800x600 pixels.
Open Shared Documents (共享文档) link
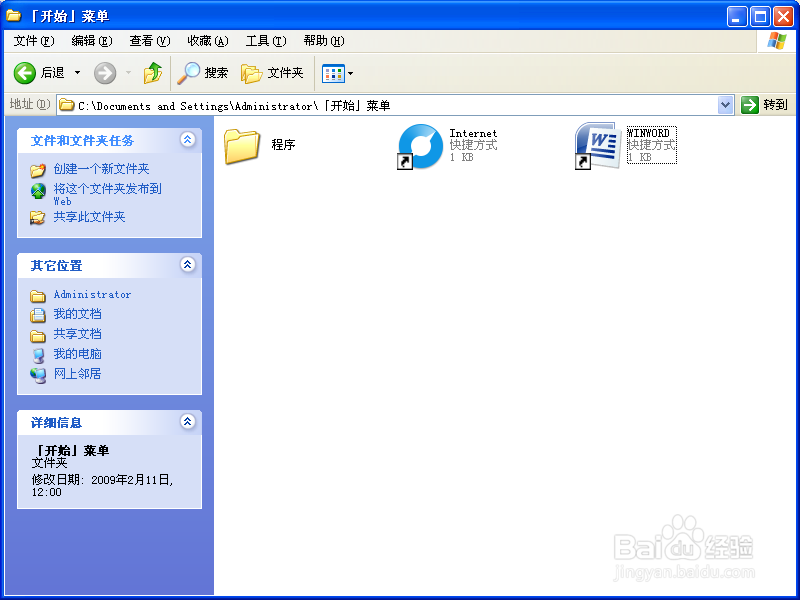(x=78, y=334)
